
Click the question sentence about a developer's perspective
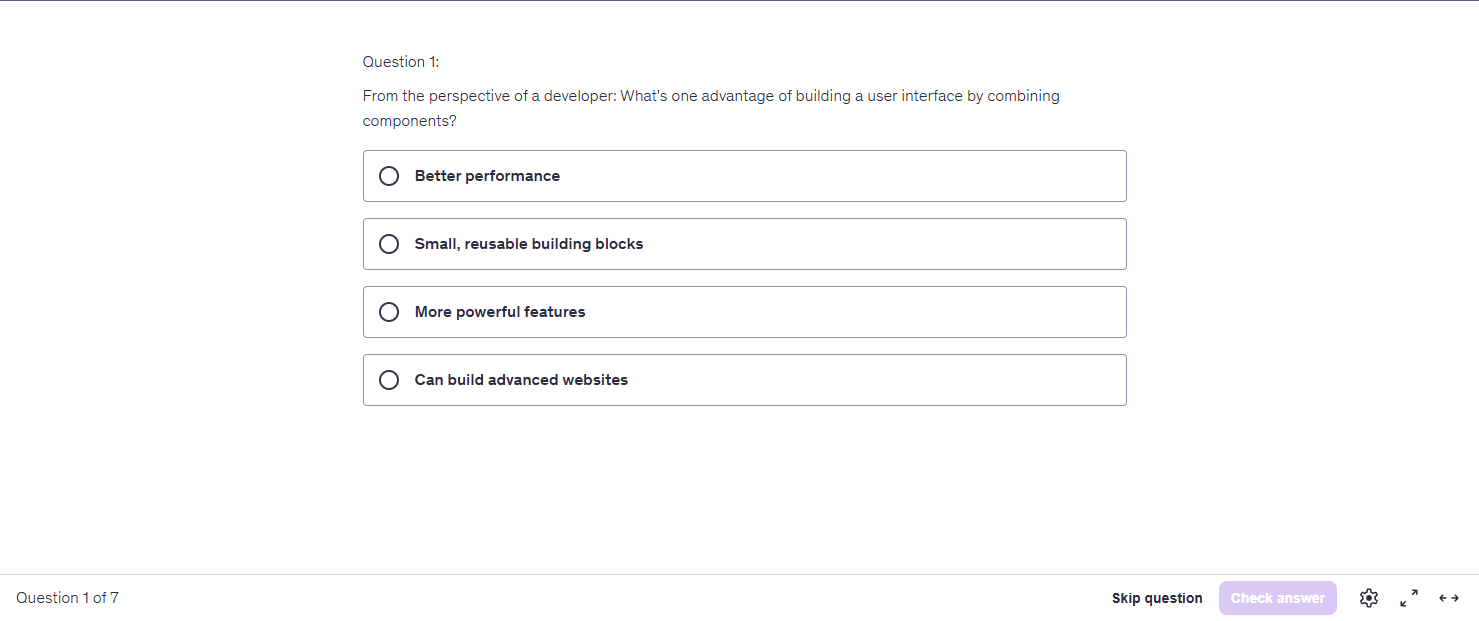pyautogui.click(x=710, y=97)
